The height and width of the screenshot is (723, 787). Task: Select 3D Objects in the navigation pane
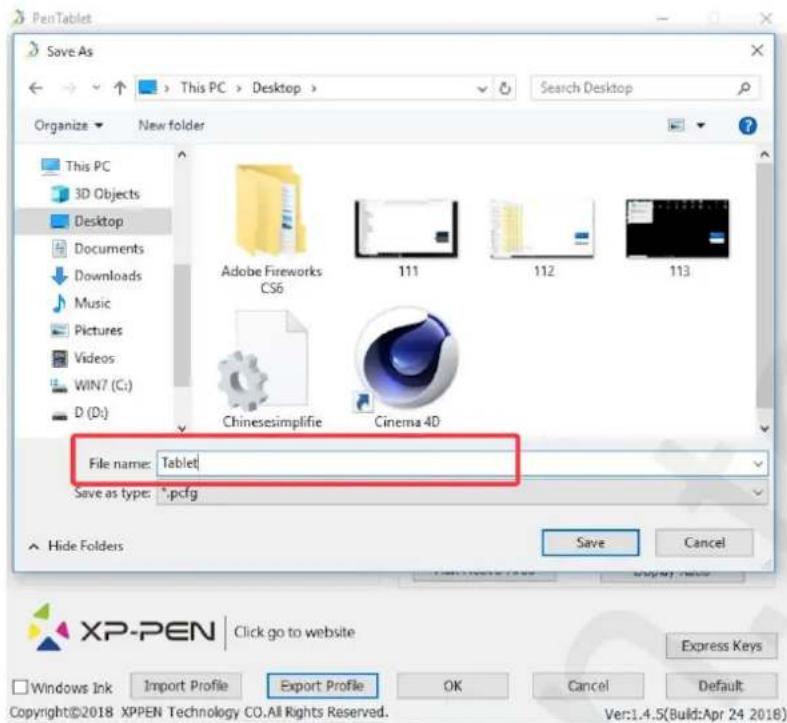coord(95,194)
